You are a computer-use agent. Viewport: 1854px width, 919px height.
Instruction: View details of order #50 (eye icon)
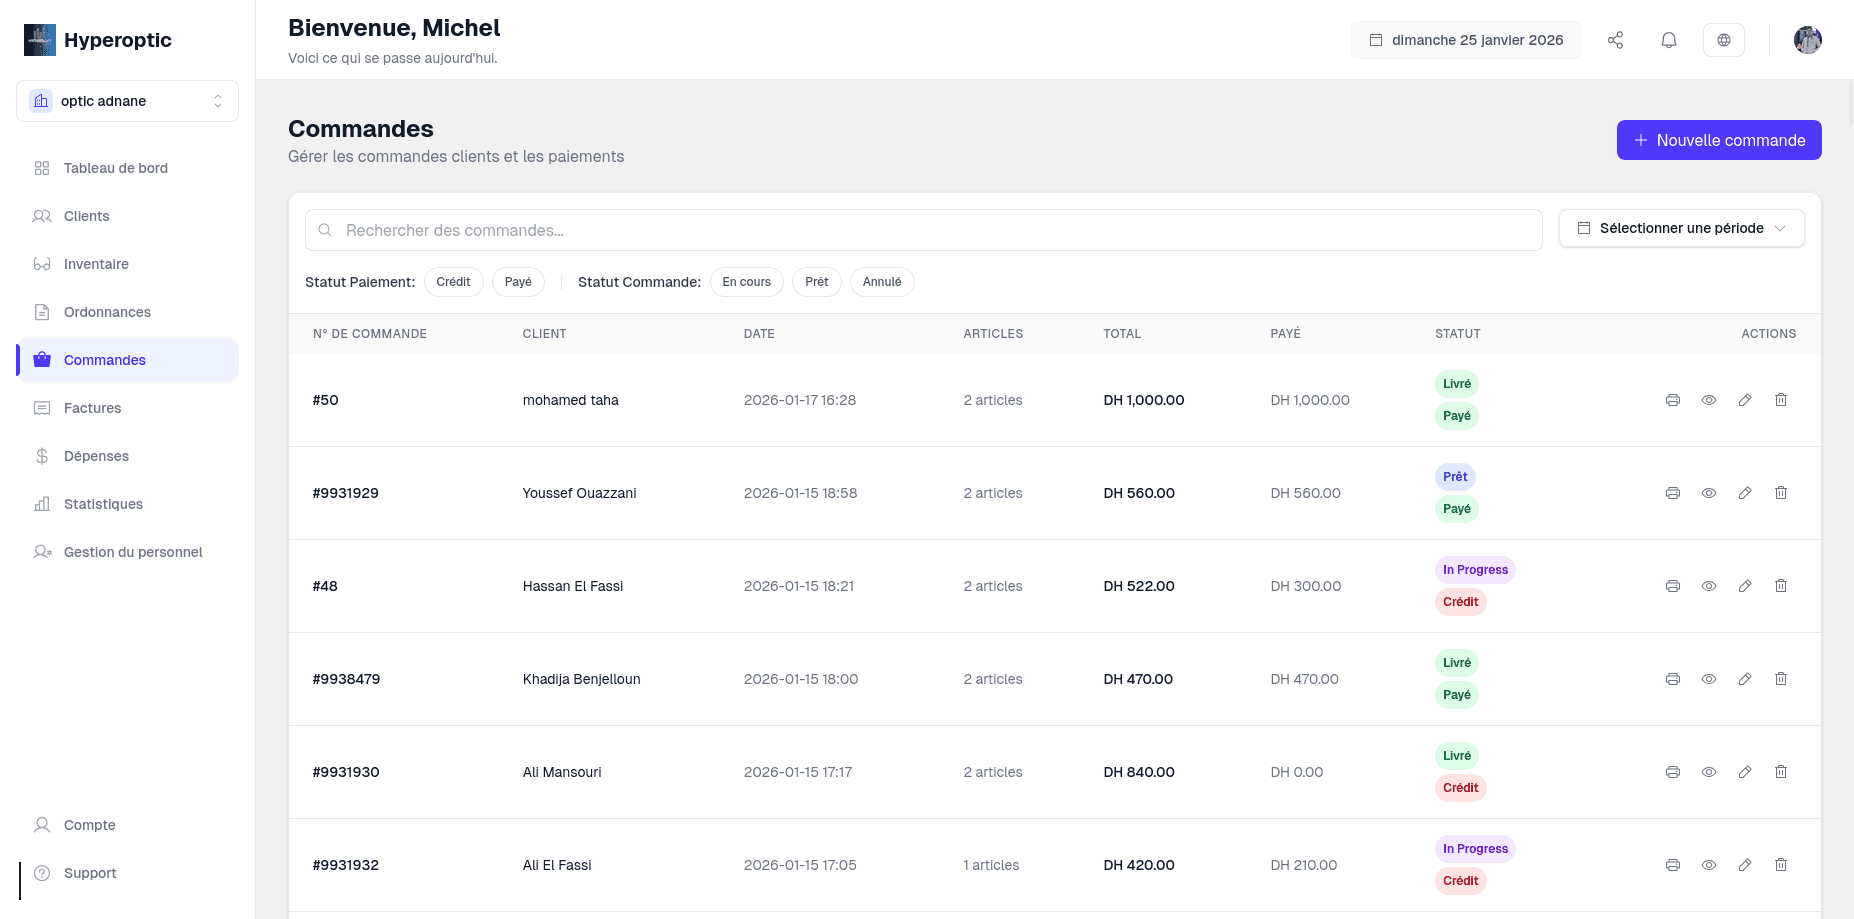tap(1709, 400)
